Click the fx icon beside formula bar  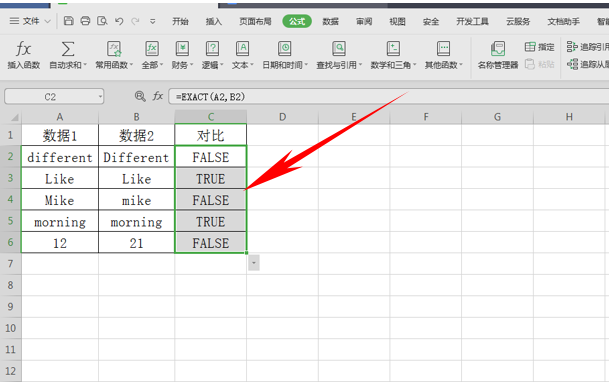158,96
